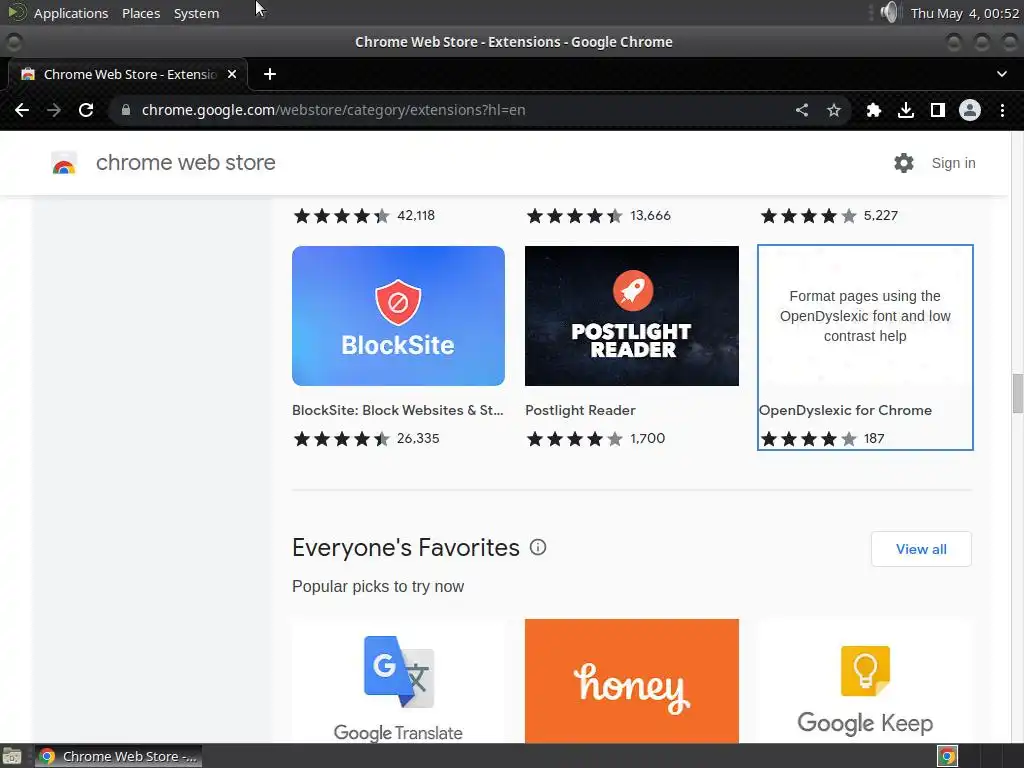Open the Places menu
This screenshot has height=768, width=1024.
[x=141, y=13]
